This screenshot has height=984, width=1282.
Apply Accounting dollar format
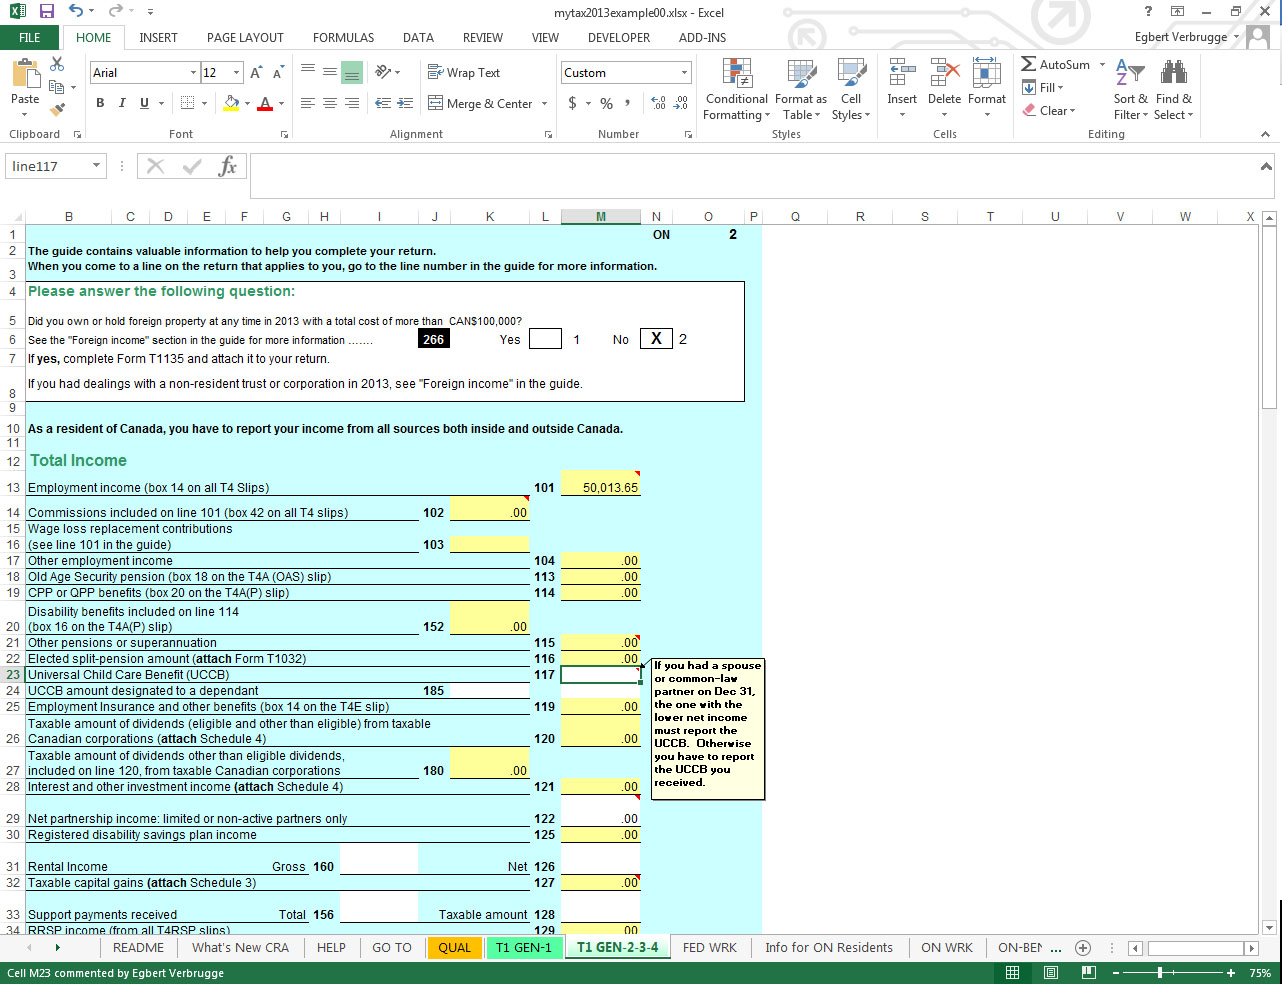pos(572,103)
